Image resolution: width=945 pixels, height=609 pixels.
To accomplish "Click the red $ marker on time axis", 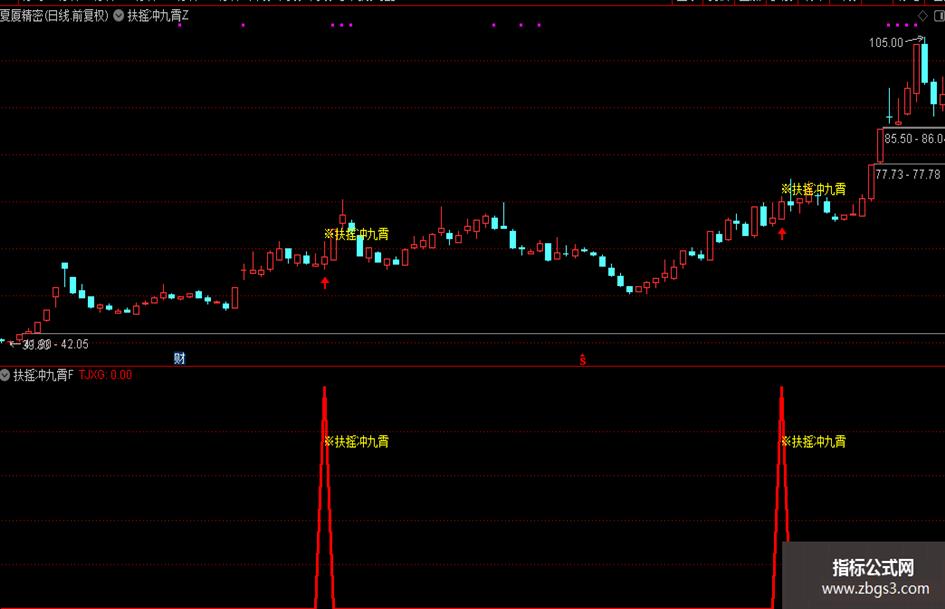I will coord(583,359).
